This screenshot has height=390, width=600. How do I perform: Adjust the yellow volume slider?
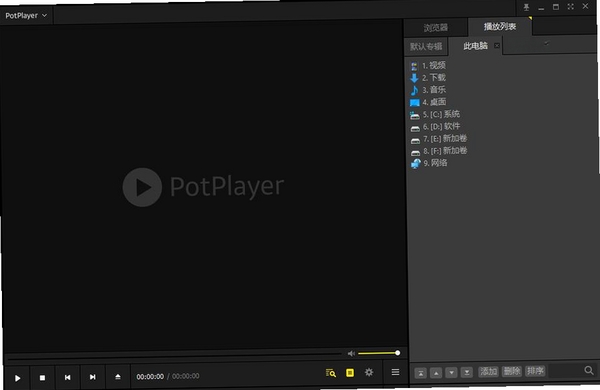379,353
